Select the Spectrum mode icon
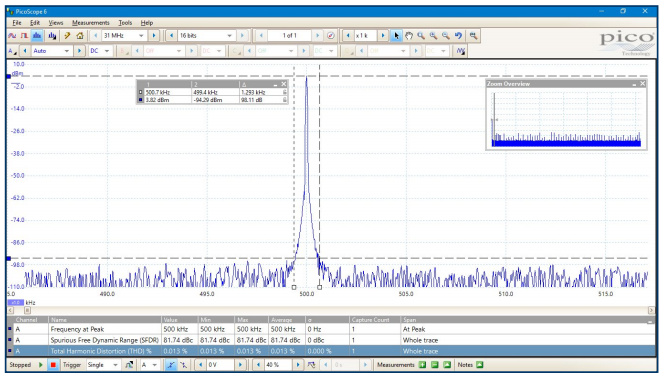Viewport: 661px width, 377px height. pyautogui.click(x=37, y=36)
